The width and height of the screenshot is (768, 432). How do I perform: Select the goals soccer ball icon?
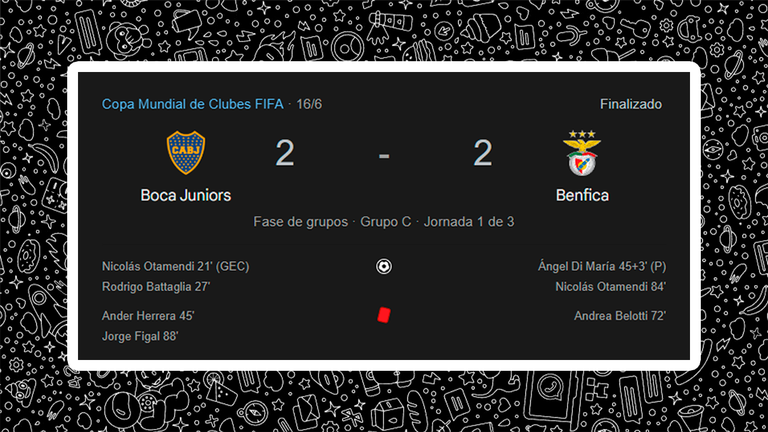coord(384,266)
